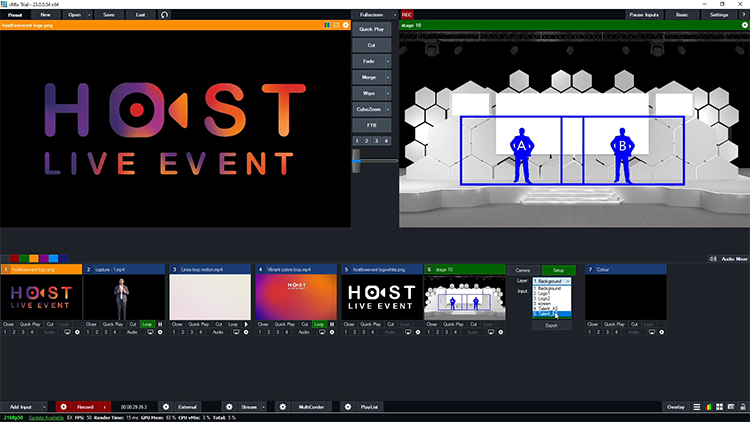Click the Quick Play transition button
The image size is (750, 422).
coord(370,29)
